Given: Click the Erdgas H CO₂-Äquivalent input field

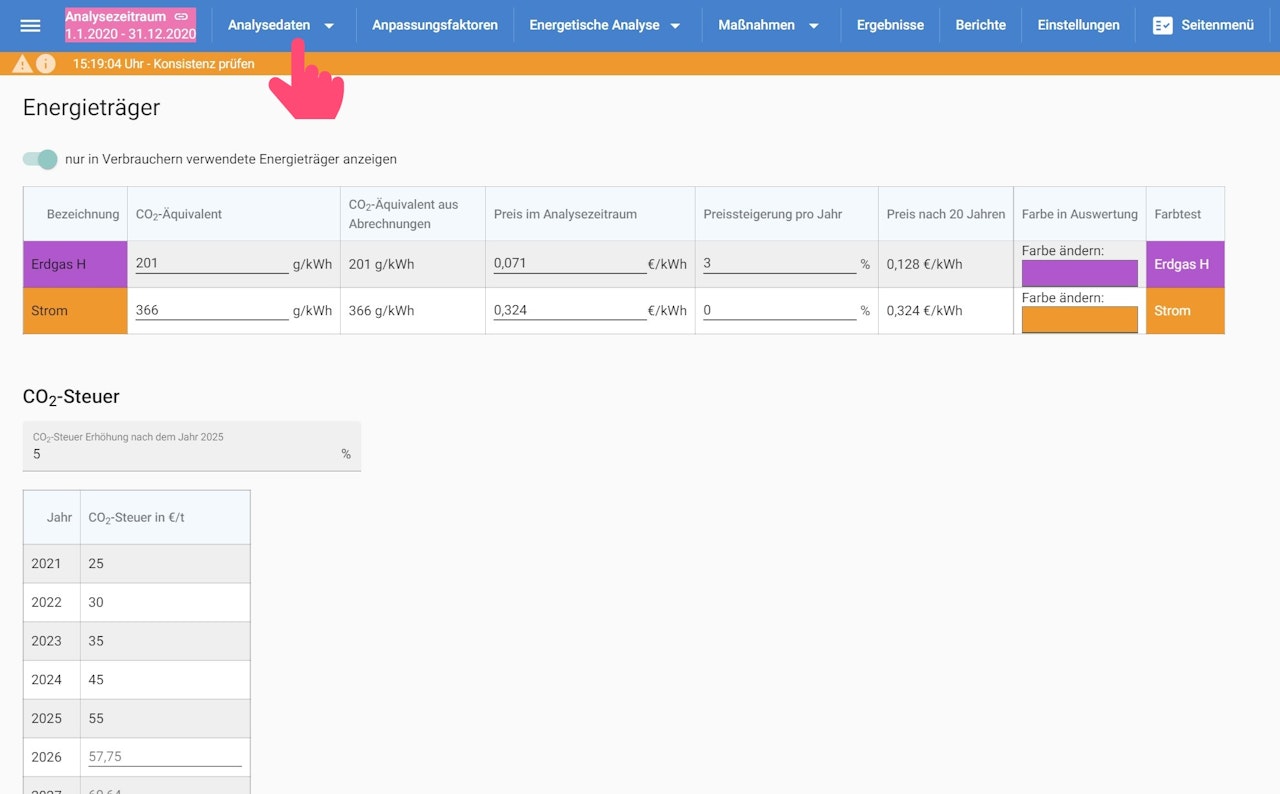Looking at the screenshot, I should [211, 264].
